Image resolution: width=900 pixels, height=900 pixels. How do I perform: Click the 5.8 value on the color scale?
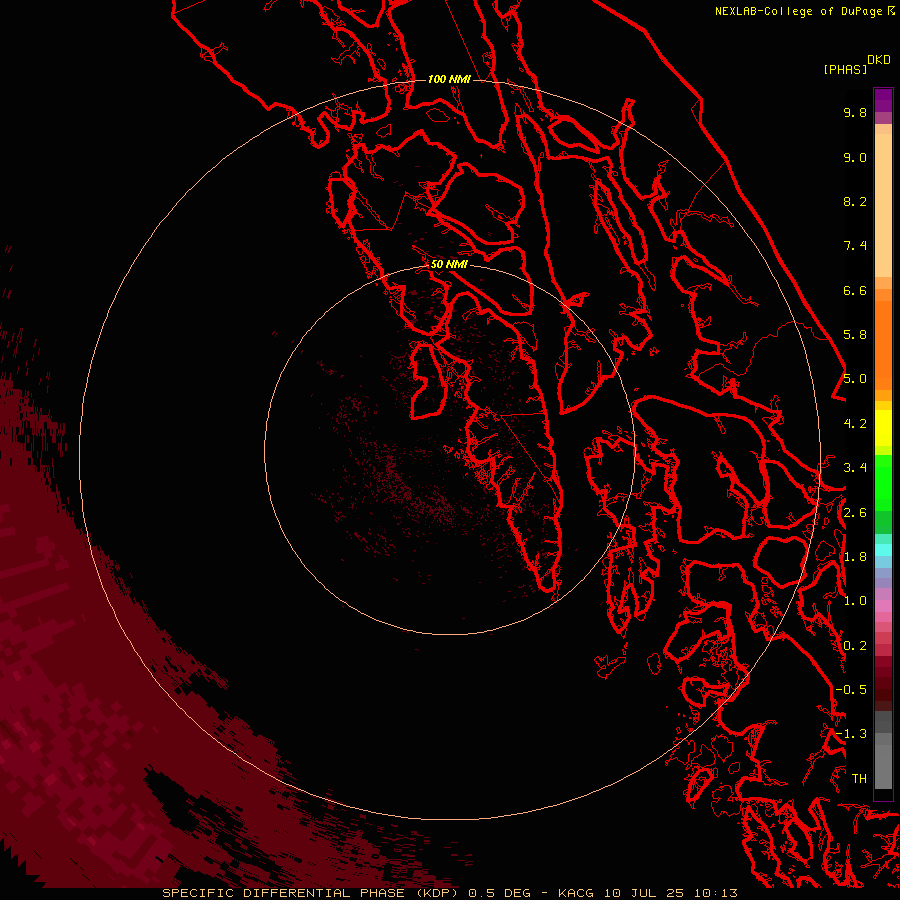(x=855, y=335)
